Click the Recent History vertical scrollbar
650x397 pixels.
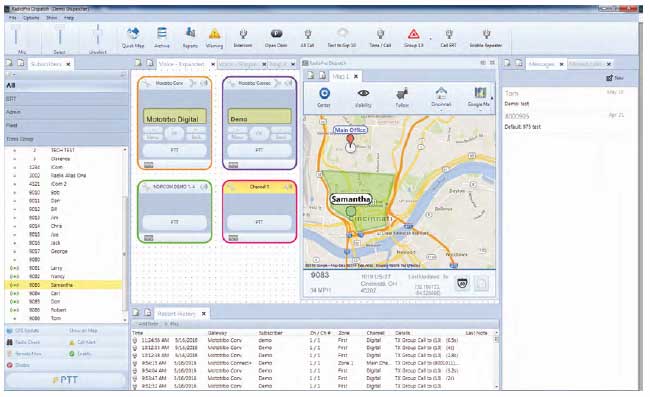coord(496,359)
